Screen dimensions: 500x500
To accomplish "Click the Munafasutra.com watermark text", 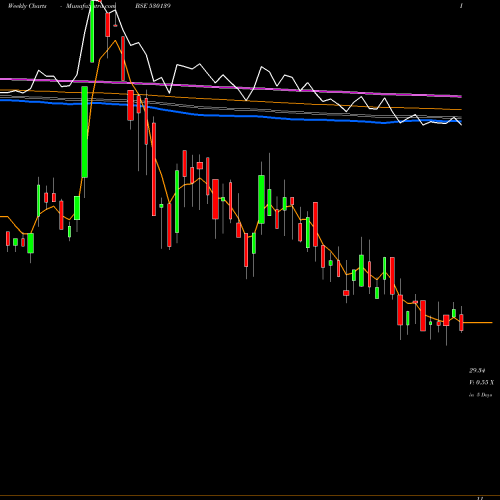I will 91,6.
